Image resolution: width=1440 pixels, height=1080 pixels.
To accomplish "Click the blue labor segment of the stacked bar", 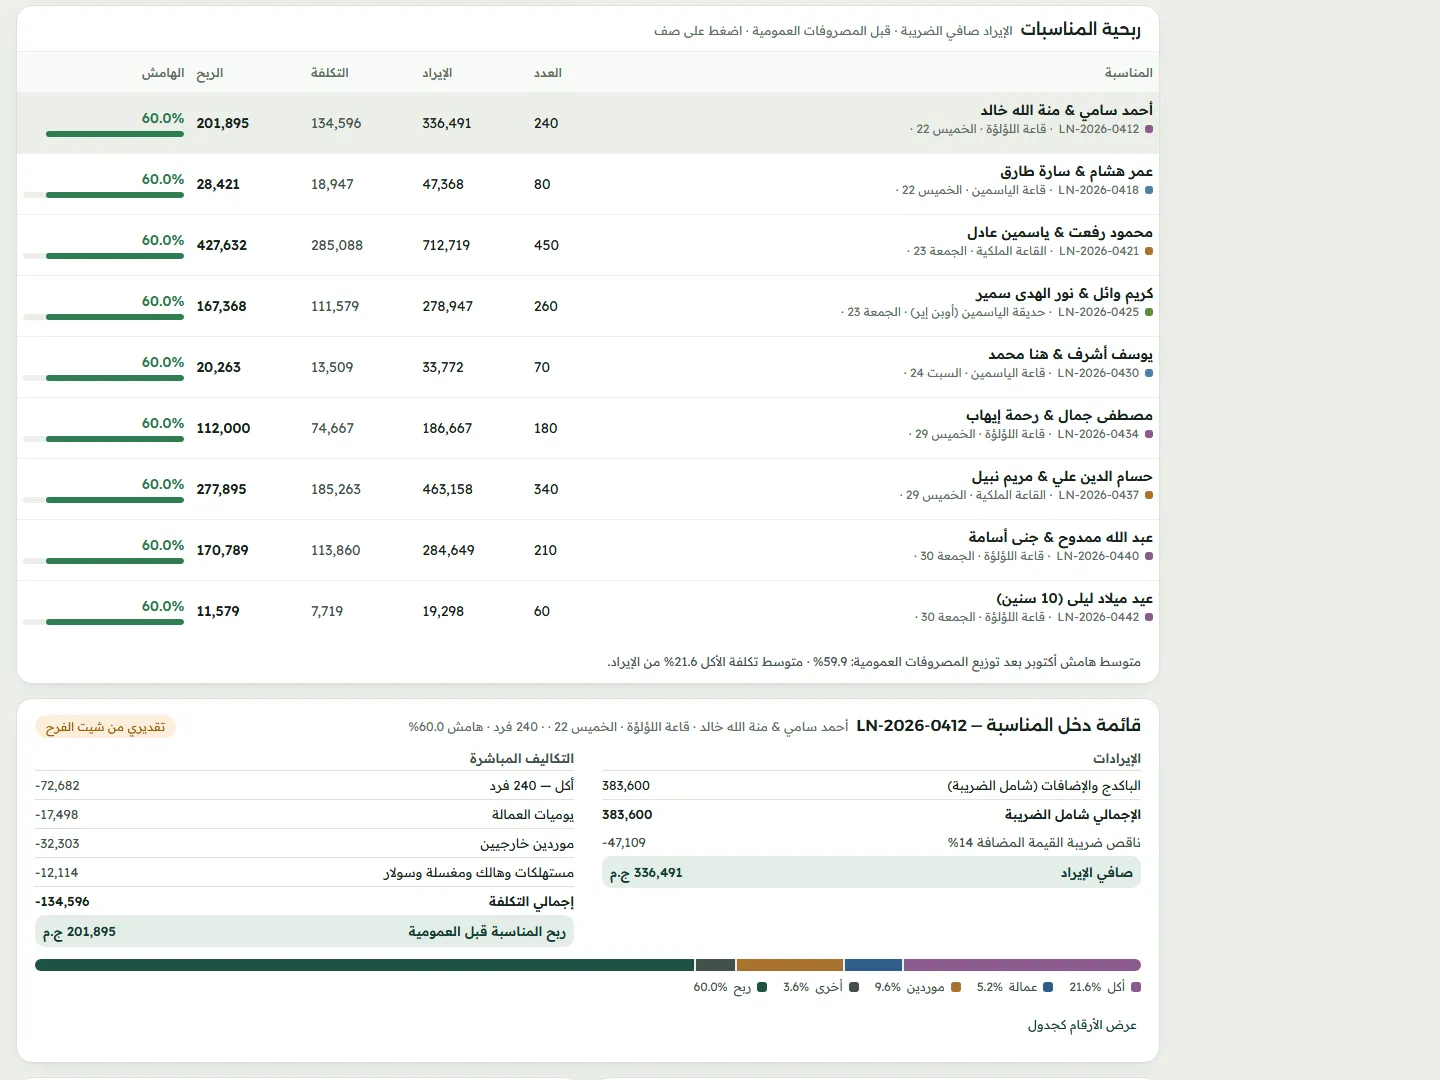I will pos(874,965).
